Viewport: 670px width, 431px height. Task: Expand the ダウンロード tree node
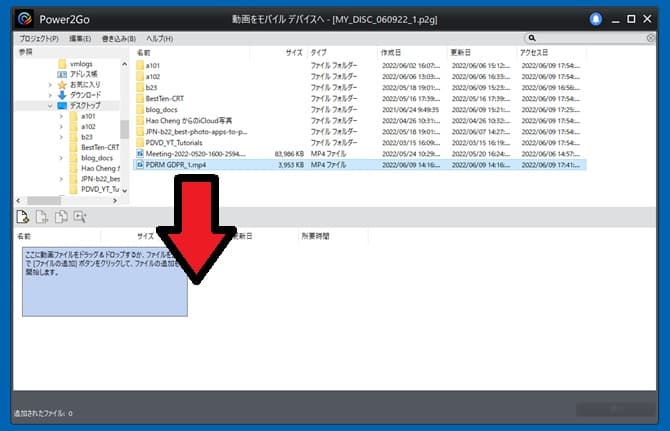coord(50,95)
